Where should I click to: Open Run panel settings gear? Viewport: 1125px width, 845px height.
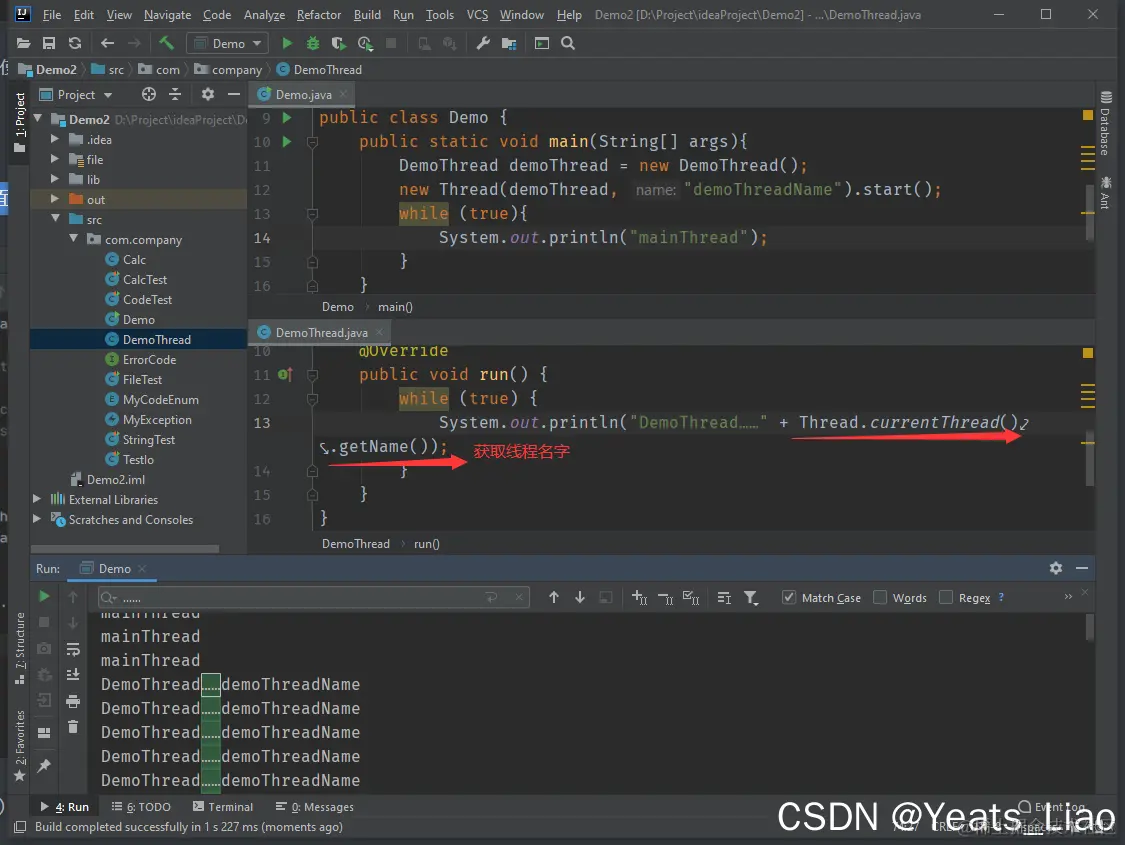tap(1055, 568)
